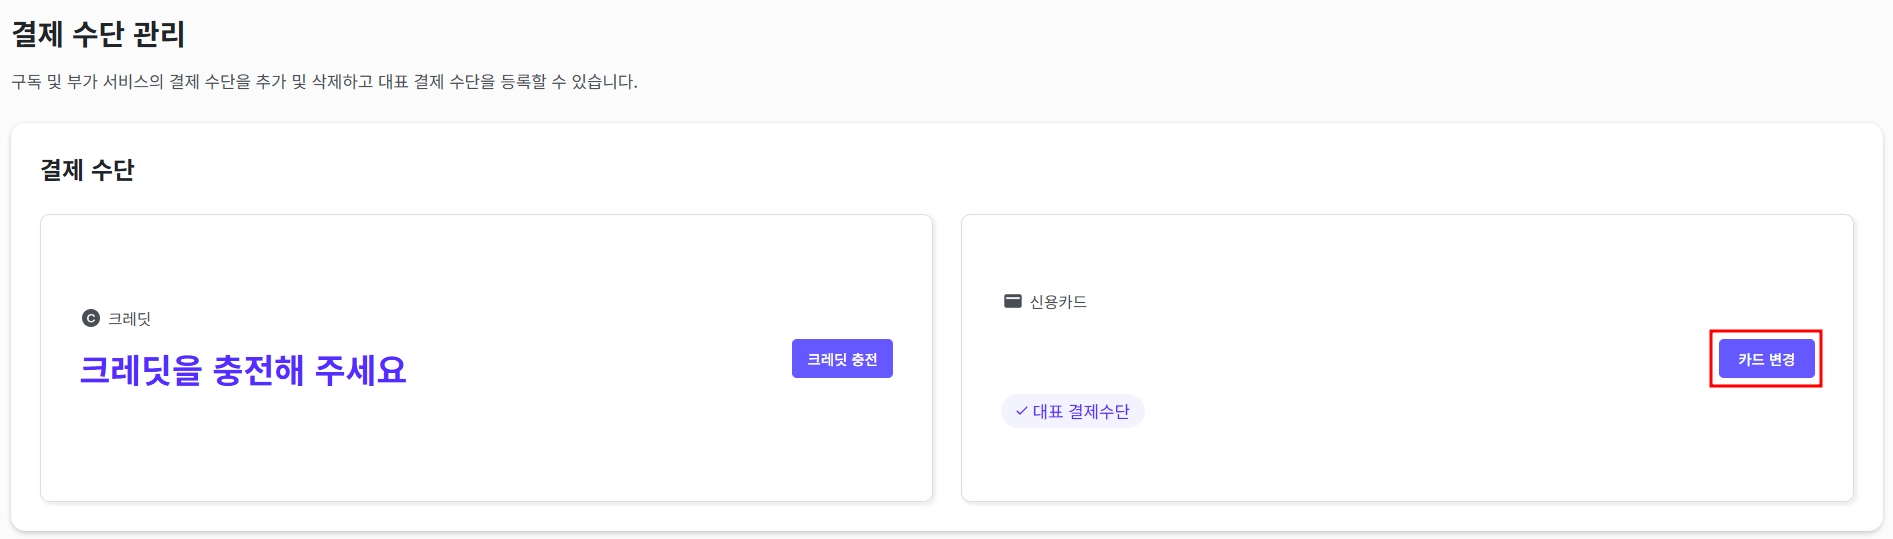The width and height of the screenshot is (1893, 539).
Task: Charge credits using the purple button in the 크레딧 panel
Action: (x=842, y=359)
